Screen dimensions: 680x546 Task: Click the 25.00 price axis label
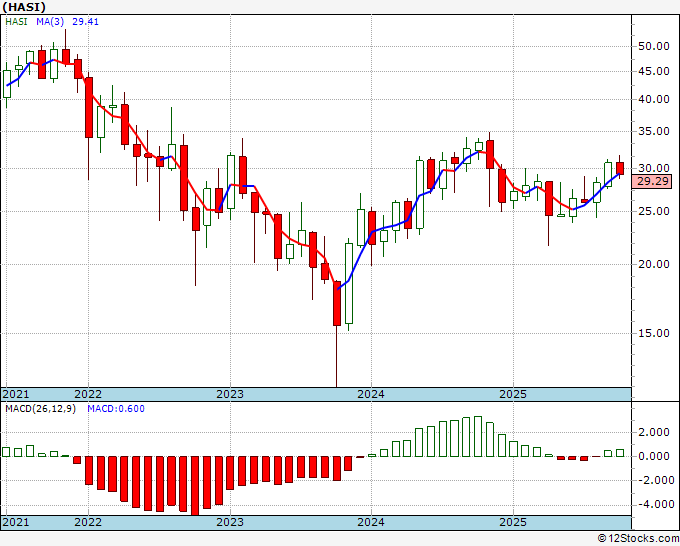pos(654,212)
